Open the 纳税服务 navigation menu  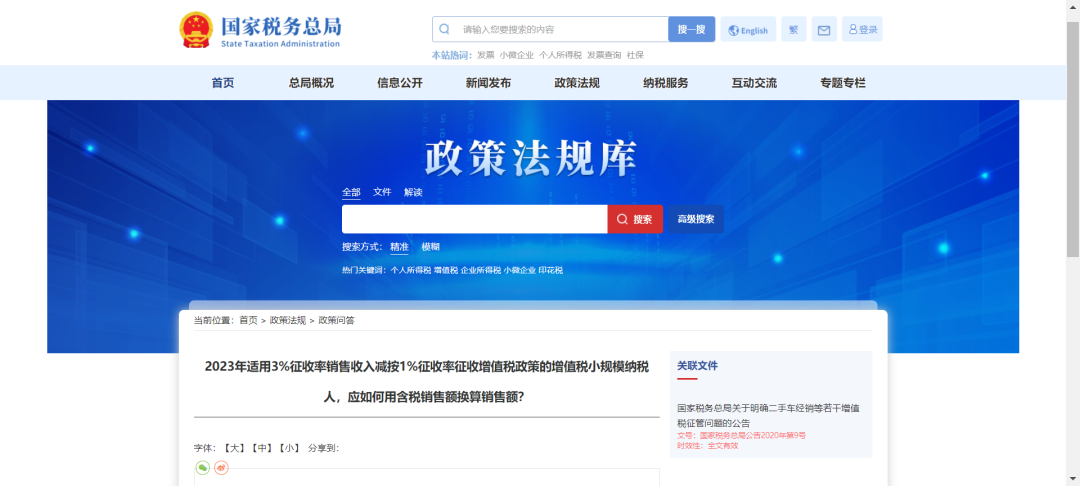[x=665, y=83]
